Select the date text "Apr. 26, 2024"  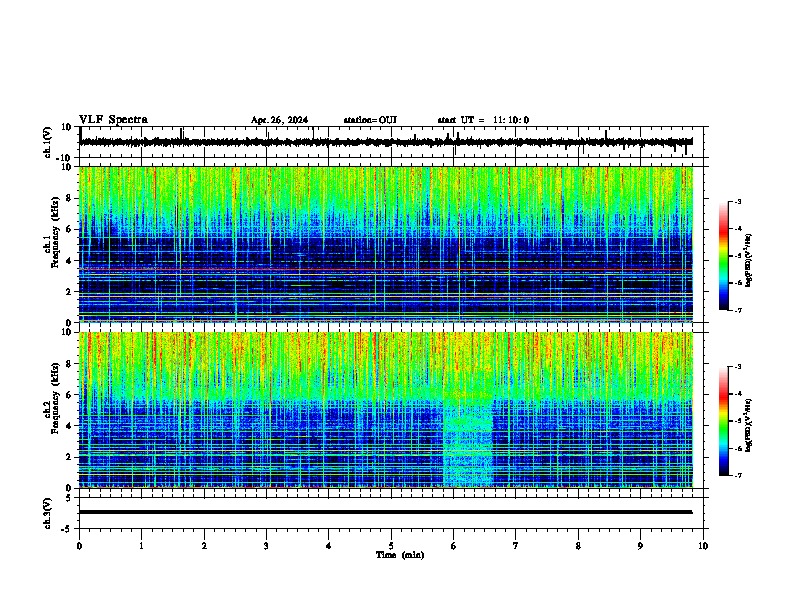pos(279,120)
